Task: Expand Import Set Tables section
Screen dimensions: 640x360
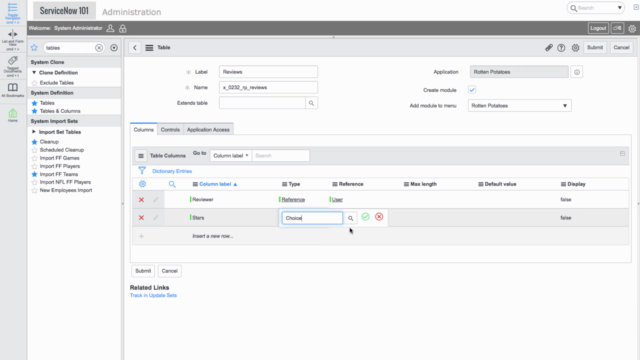Action: click(34, 132)
